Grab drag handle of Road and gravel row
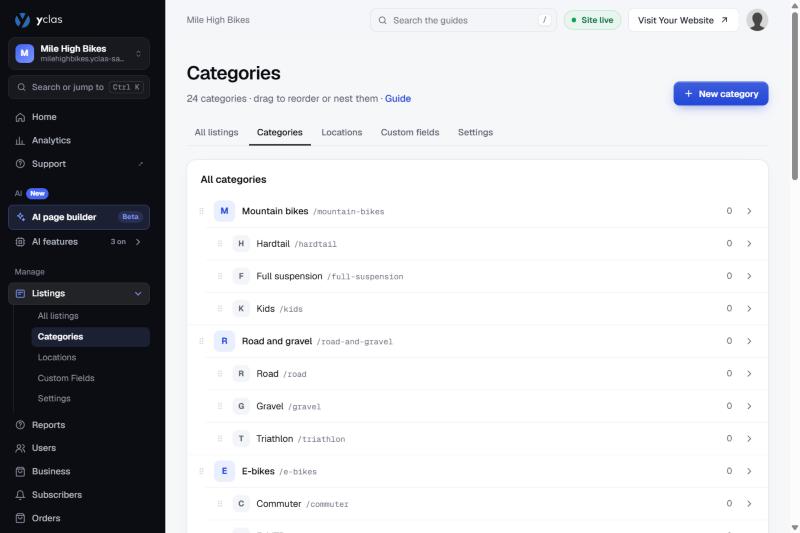This screenshot has width=800, height=533. click(202, 341)
